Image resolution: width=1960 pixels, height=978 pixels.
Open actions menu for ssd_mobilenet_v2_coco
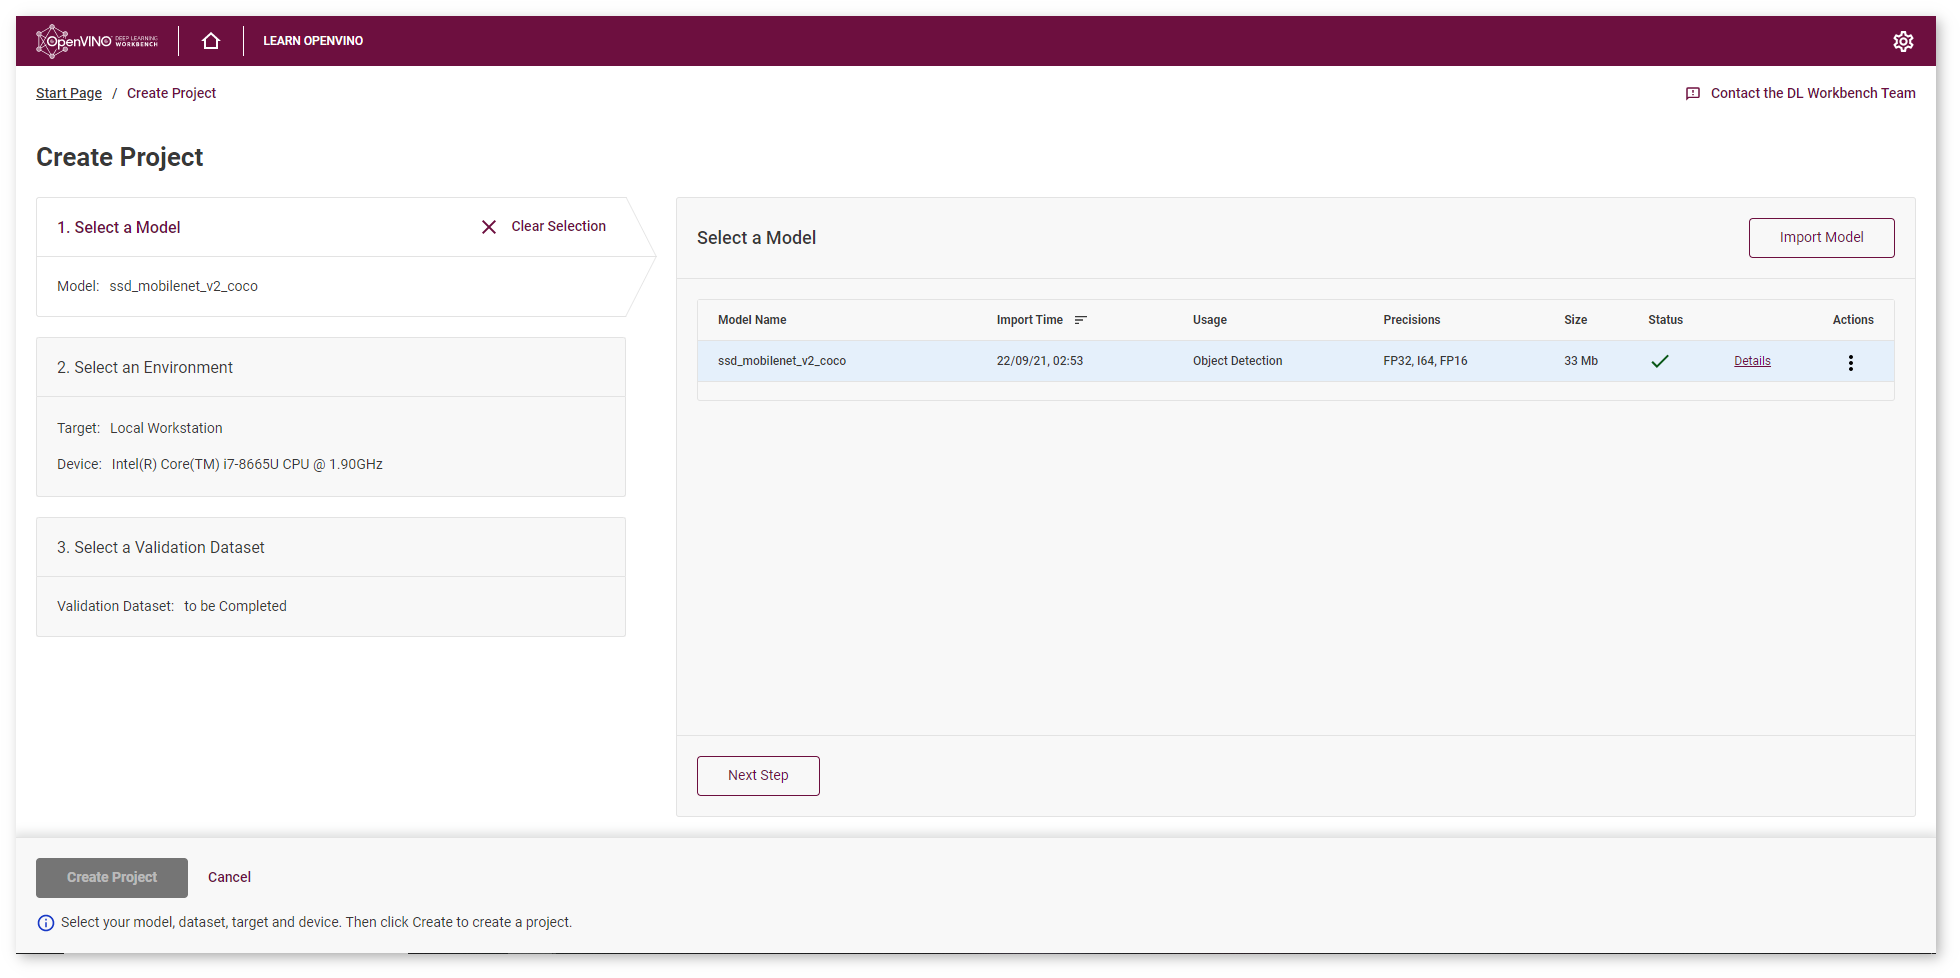tap(1851, 362)
